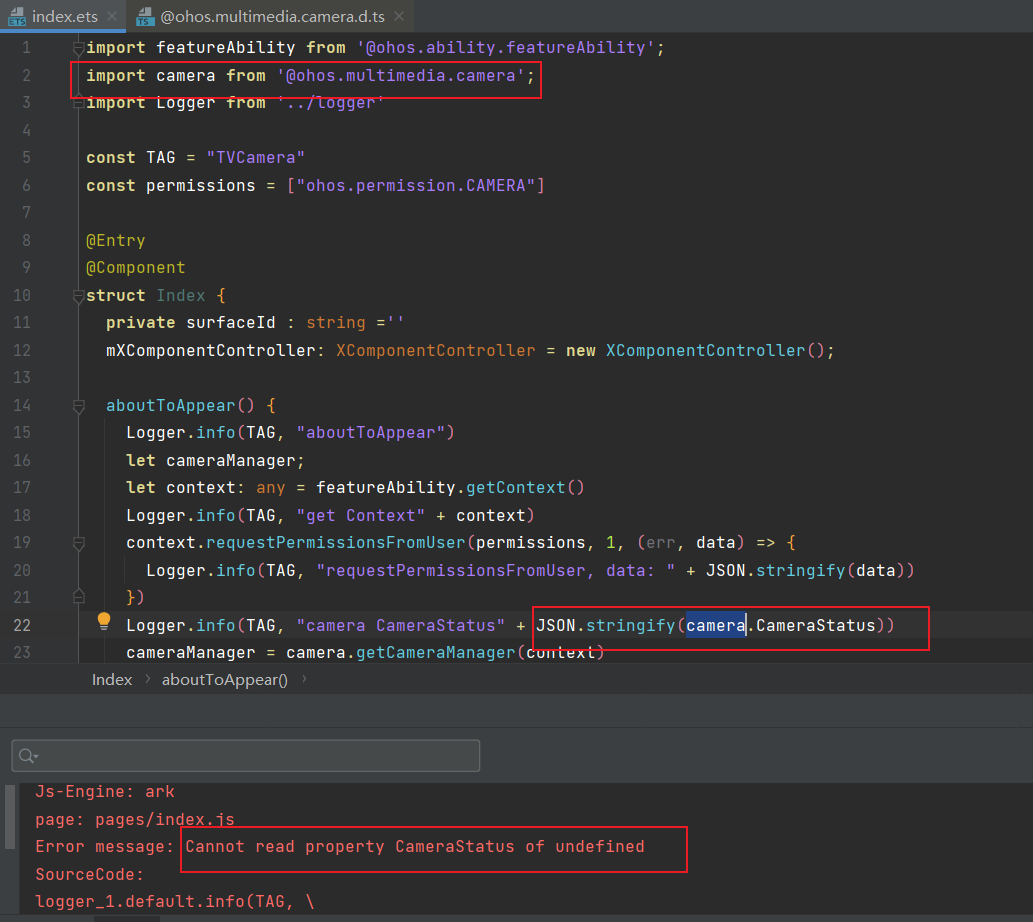Open the search options magnifier dropdown
1033x922 pixels.
click(x=28, y=755)
